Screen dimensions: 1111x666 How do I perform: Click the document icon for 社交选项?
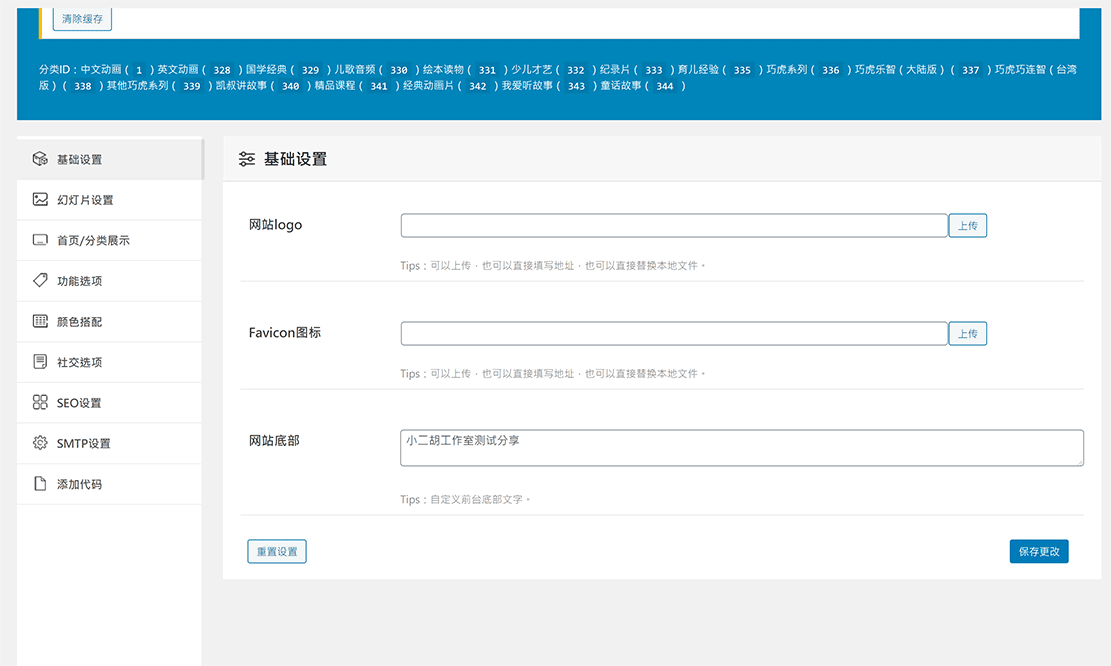pyautogui.click(x=42, y=362)
